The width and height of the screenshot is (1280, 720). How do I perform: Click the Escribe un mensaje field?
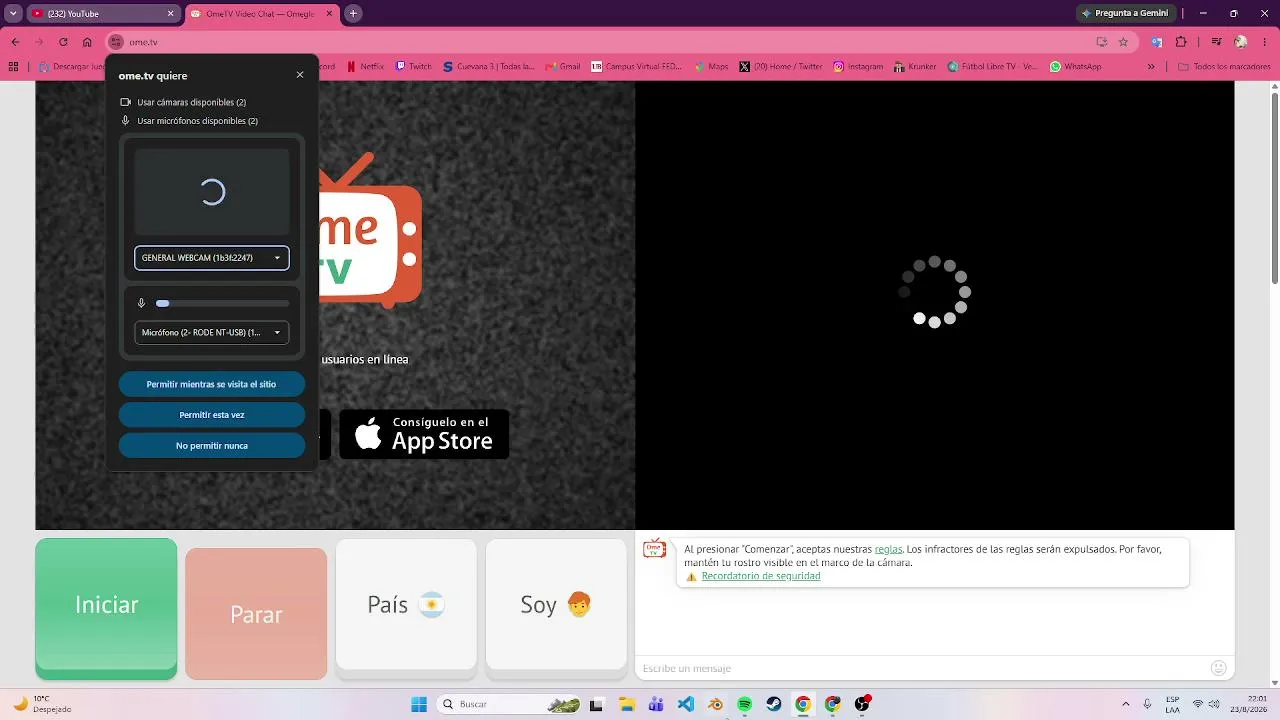pyautogui.click(x=922, y=668)
